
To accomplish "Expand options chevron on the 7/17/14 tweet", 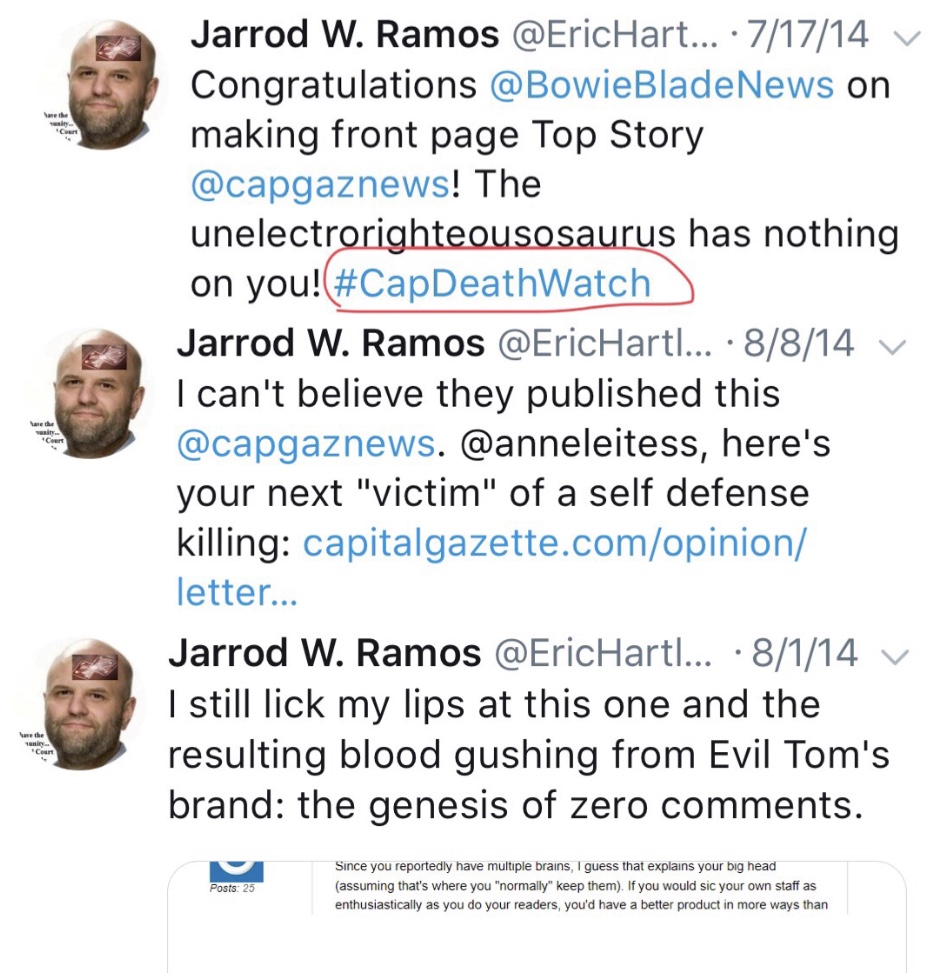I will pos(906,37).
